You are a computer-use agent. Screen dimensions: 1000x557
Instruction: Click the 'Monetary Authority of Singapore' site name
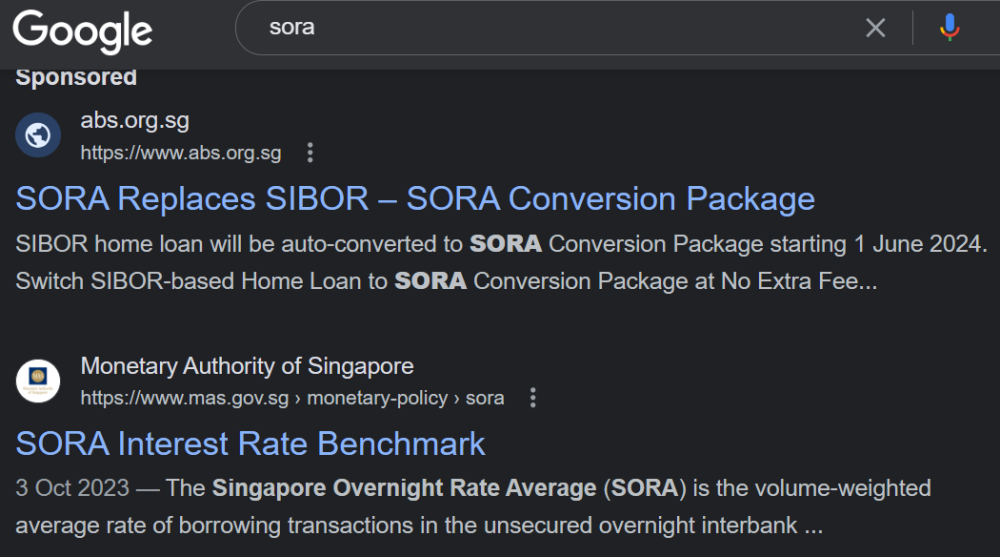(247, 366)
